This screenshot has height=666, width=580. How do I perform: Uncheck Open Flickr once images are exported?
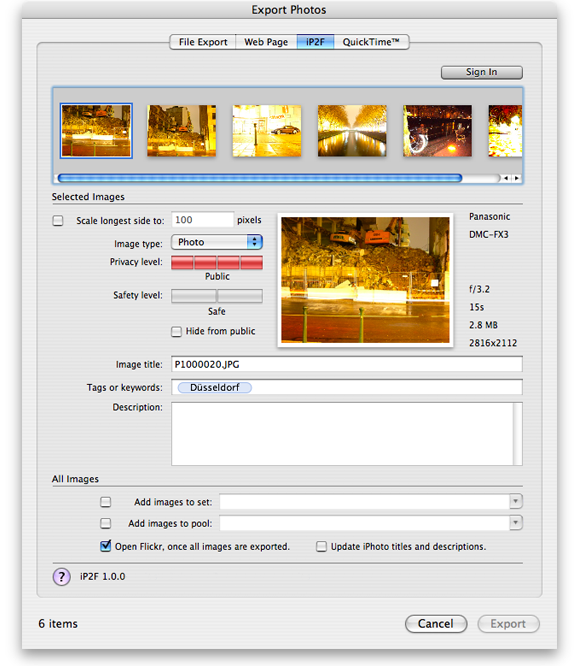105,546
